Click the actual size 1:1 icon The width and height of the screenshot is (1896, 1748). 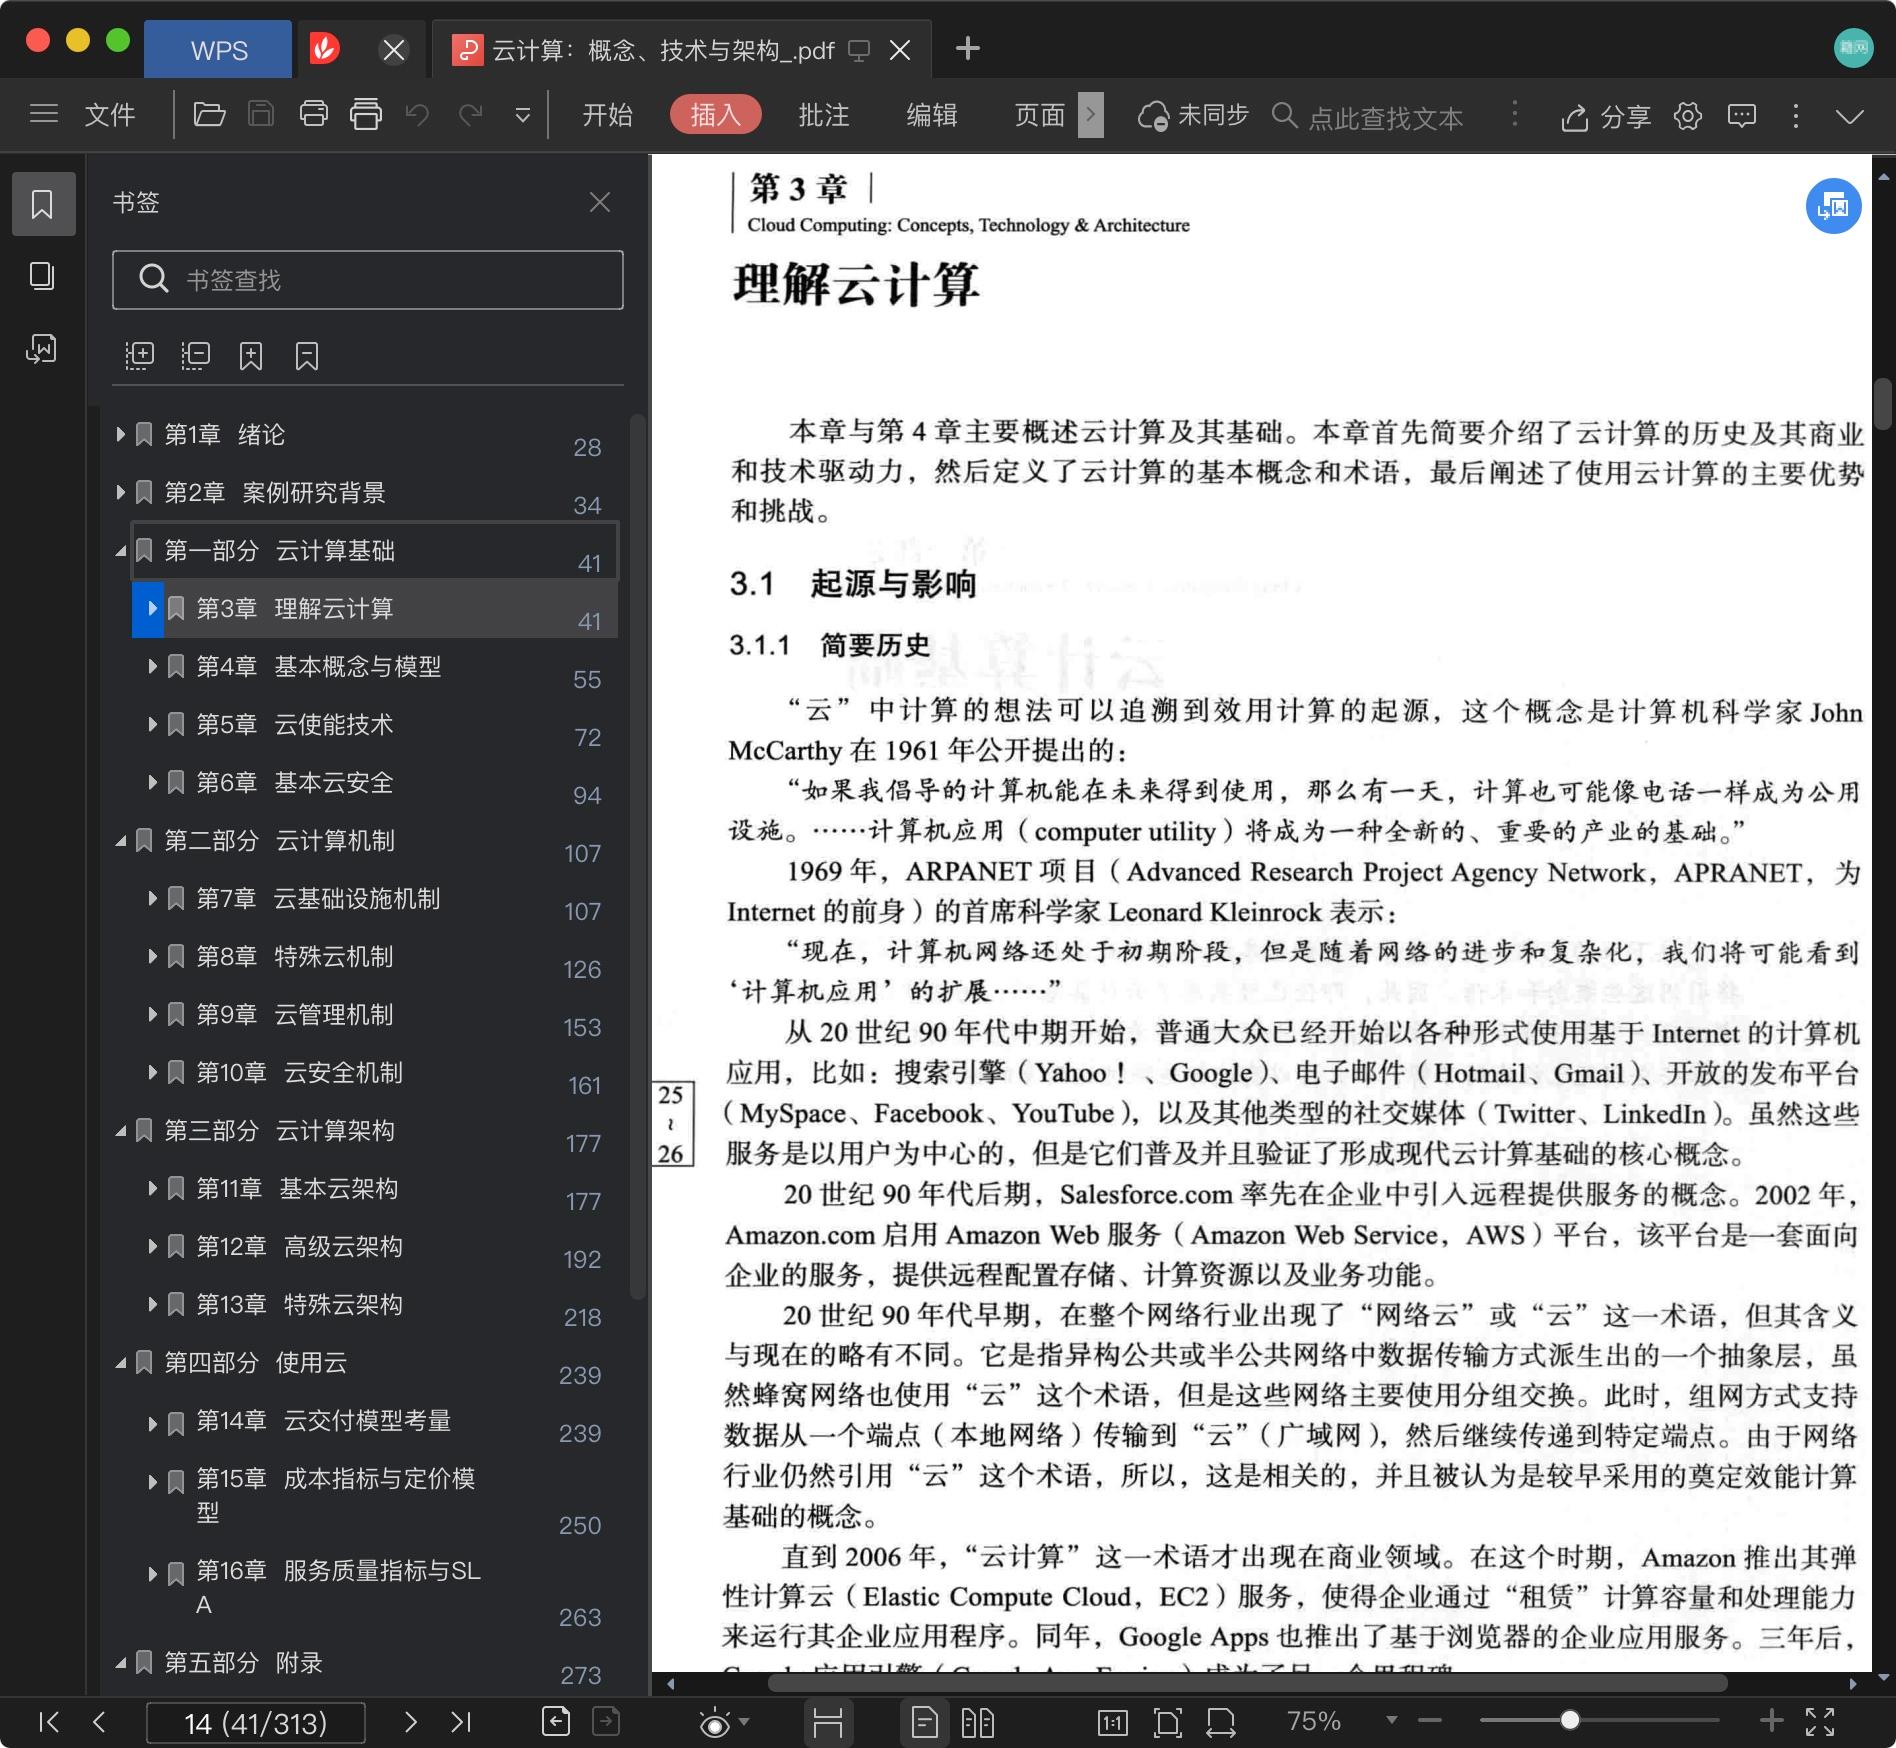pos(1112,1721)
